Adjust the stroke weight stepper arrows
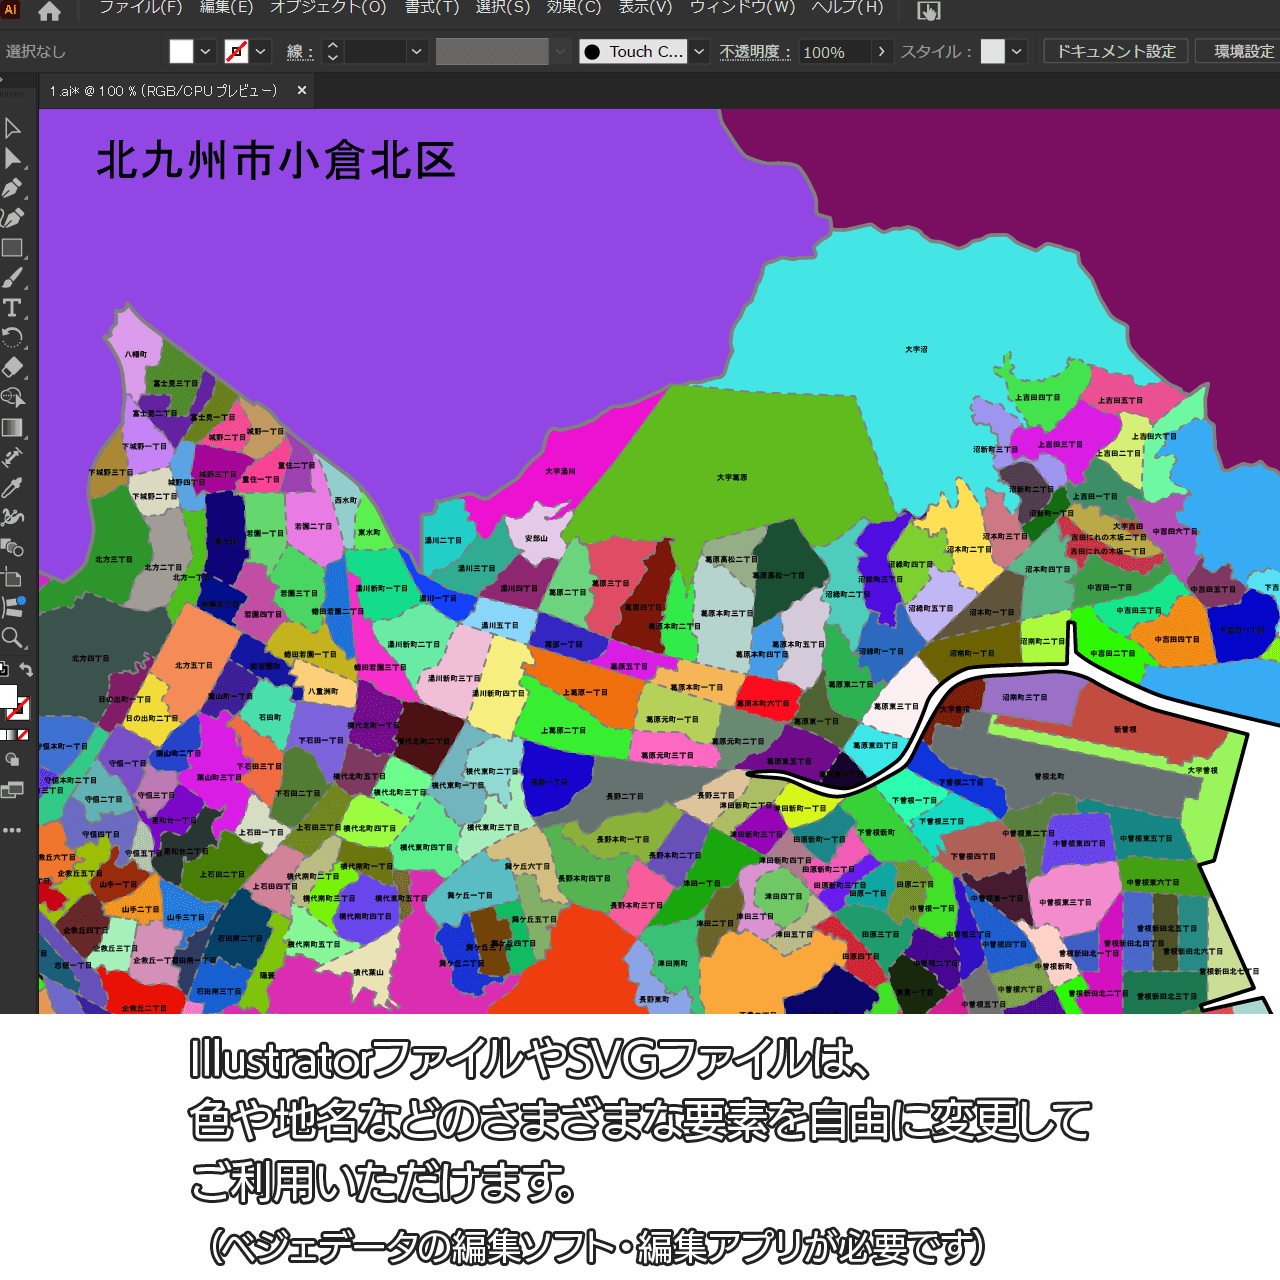 click(x=333, y=51)
